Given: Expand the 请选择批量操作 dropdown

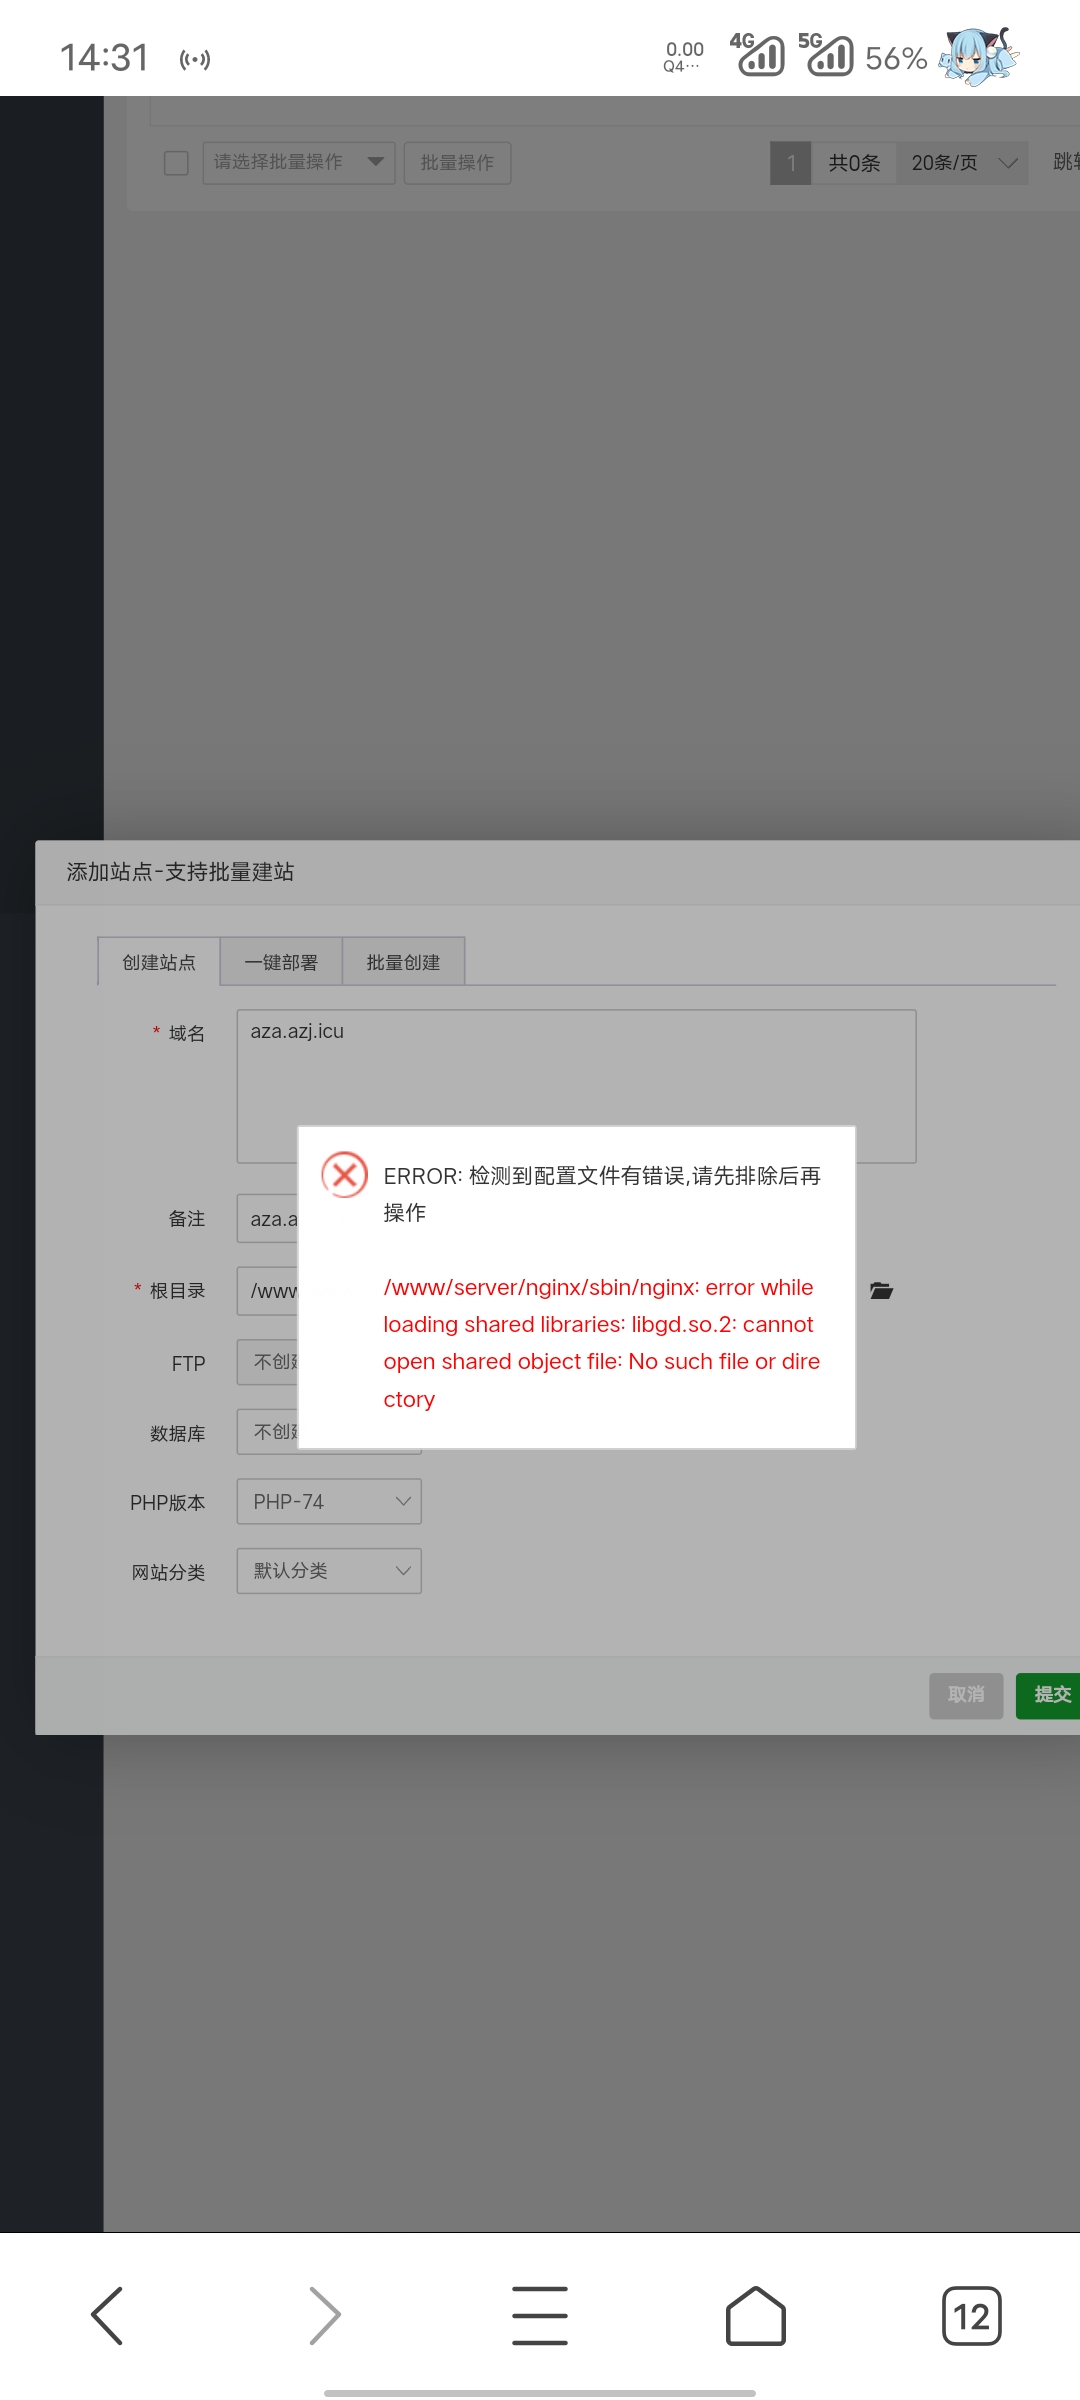Looking at the screenshot, I should 299,163.
